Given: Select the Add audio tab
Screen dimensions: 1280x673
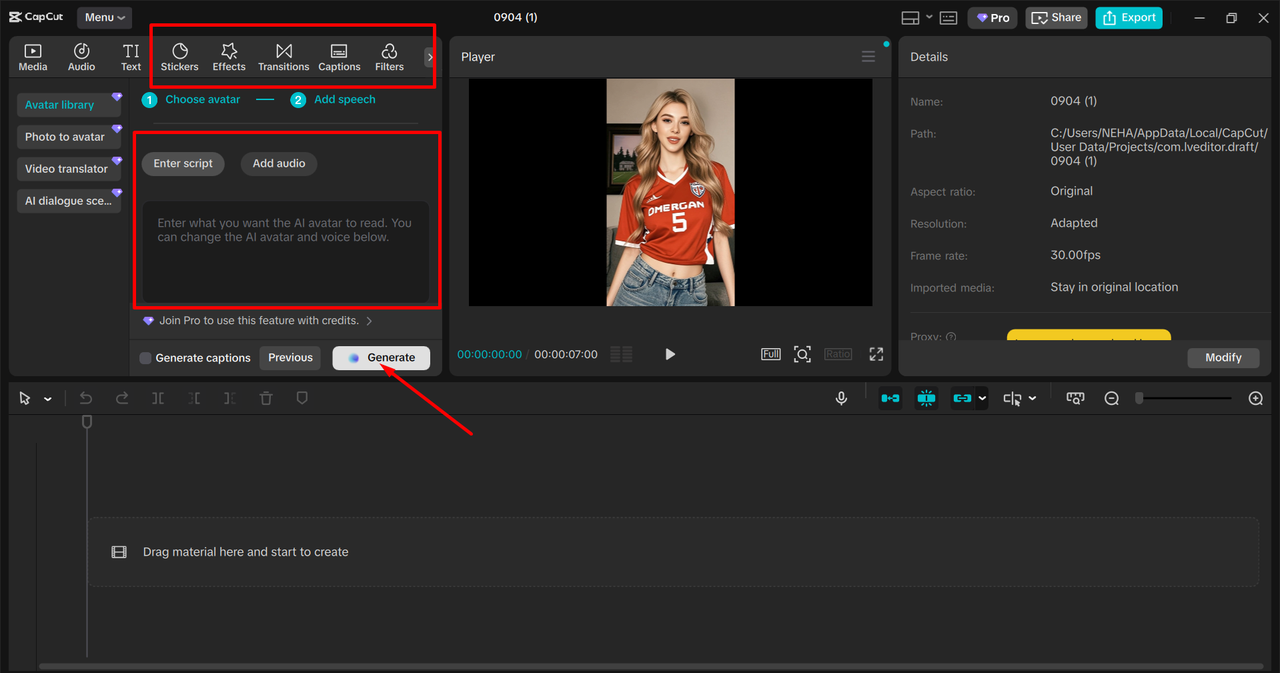Looking at the screenshot, I should coord(278,164).
